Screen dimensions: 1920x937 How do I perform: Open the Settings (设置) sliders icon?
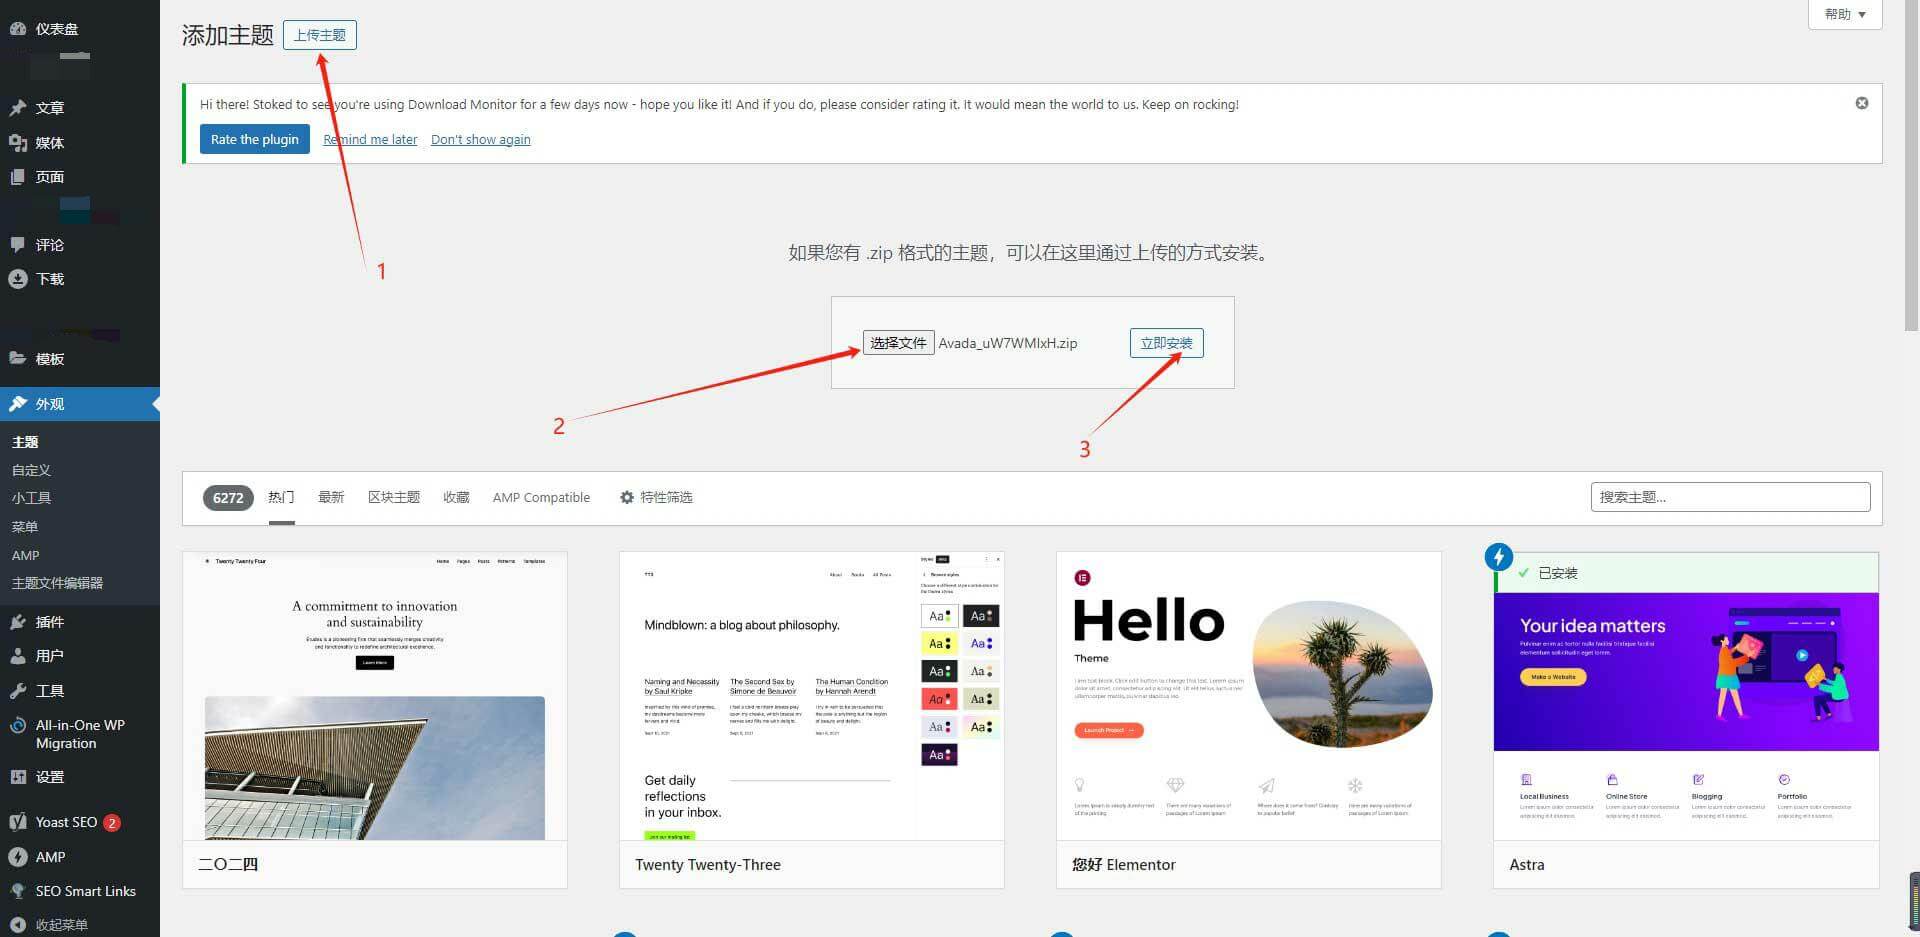pos(18,777)
